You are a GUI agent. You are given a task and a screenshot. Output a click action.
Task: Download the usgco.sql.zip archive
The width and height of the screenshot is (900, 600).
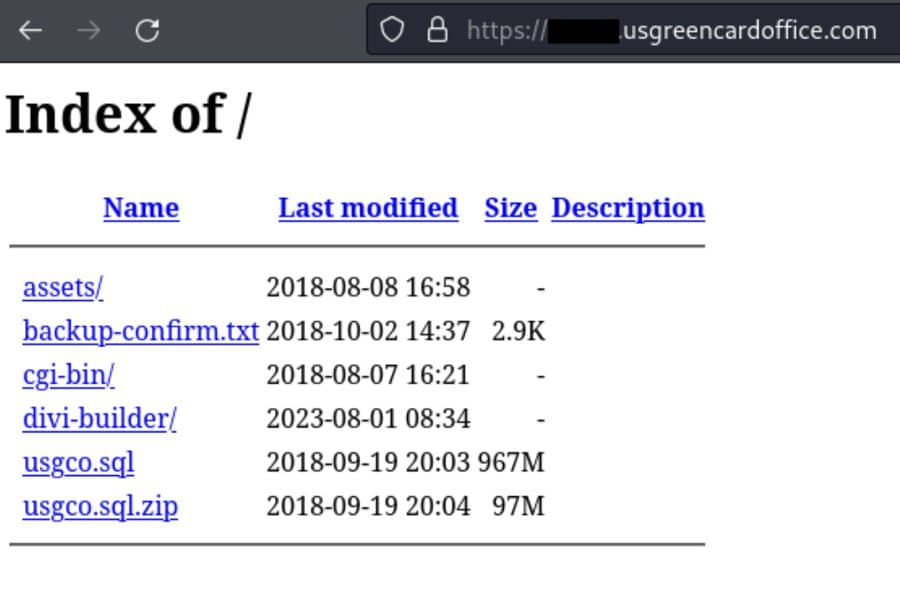point(100,507)
